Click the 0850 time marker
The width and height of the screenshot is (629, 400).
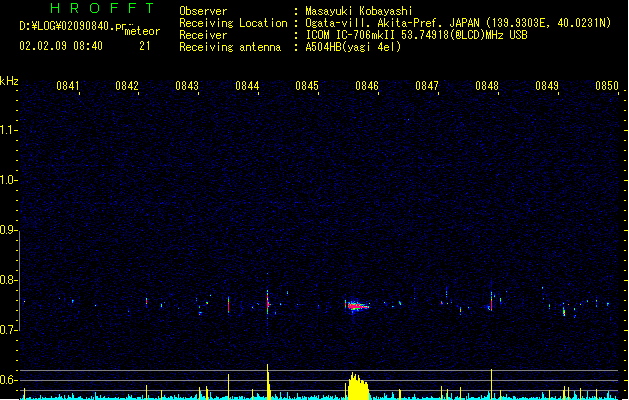coord(607,86)
